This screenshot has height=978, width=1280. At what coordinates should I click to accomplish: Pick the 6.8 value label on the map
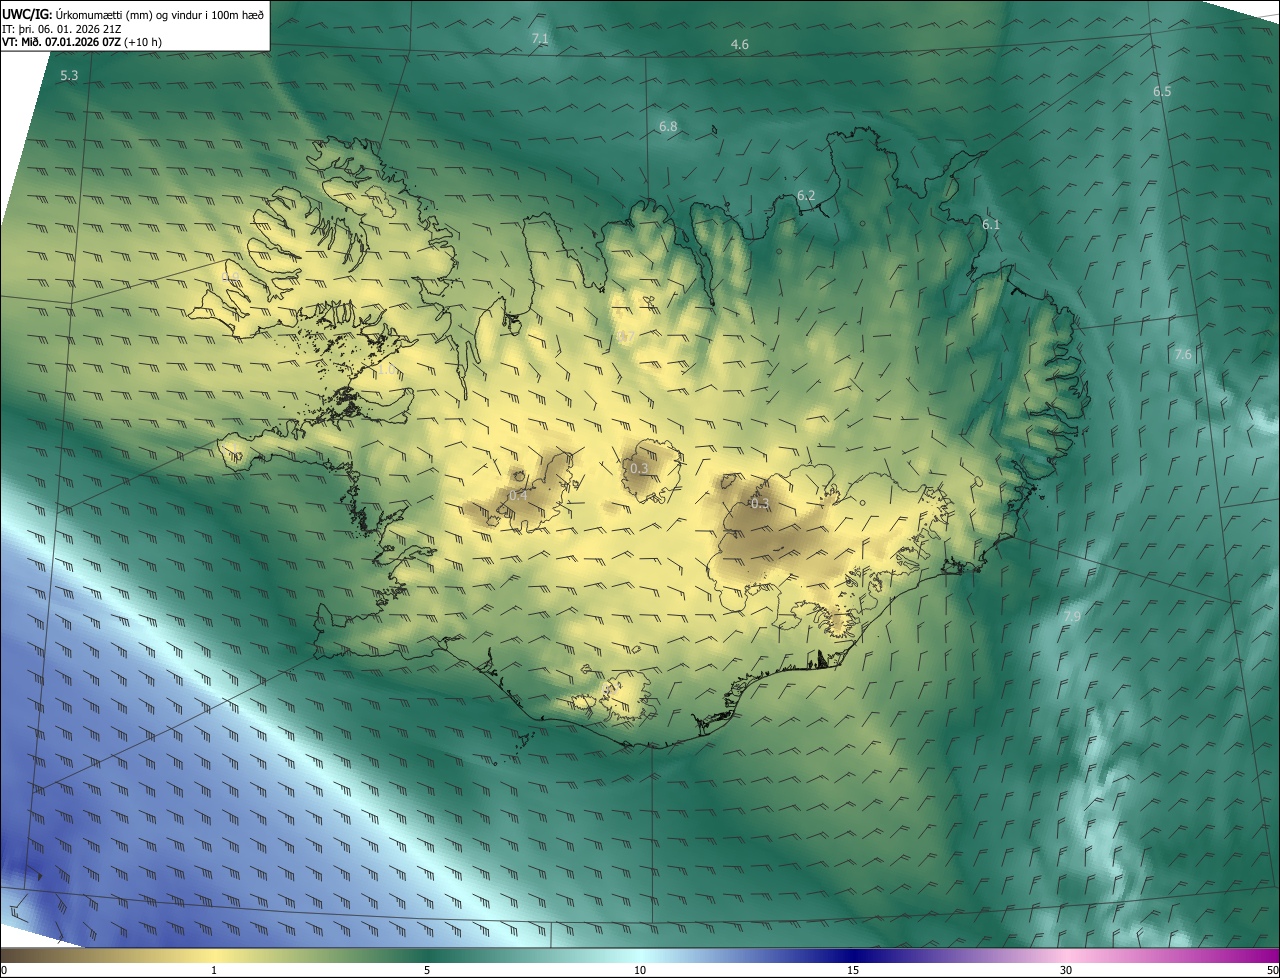point(668,127)
